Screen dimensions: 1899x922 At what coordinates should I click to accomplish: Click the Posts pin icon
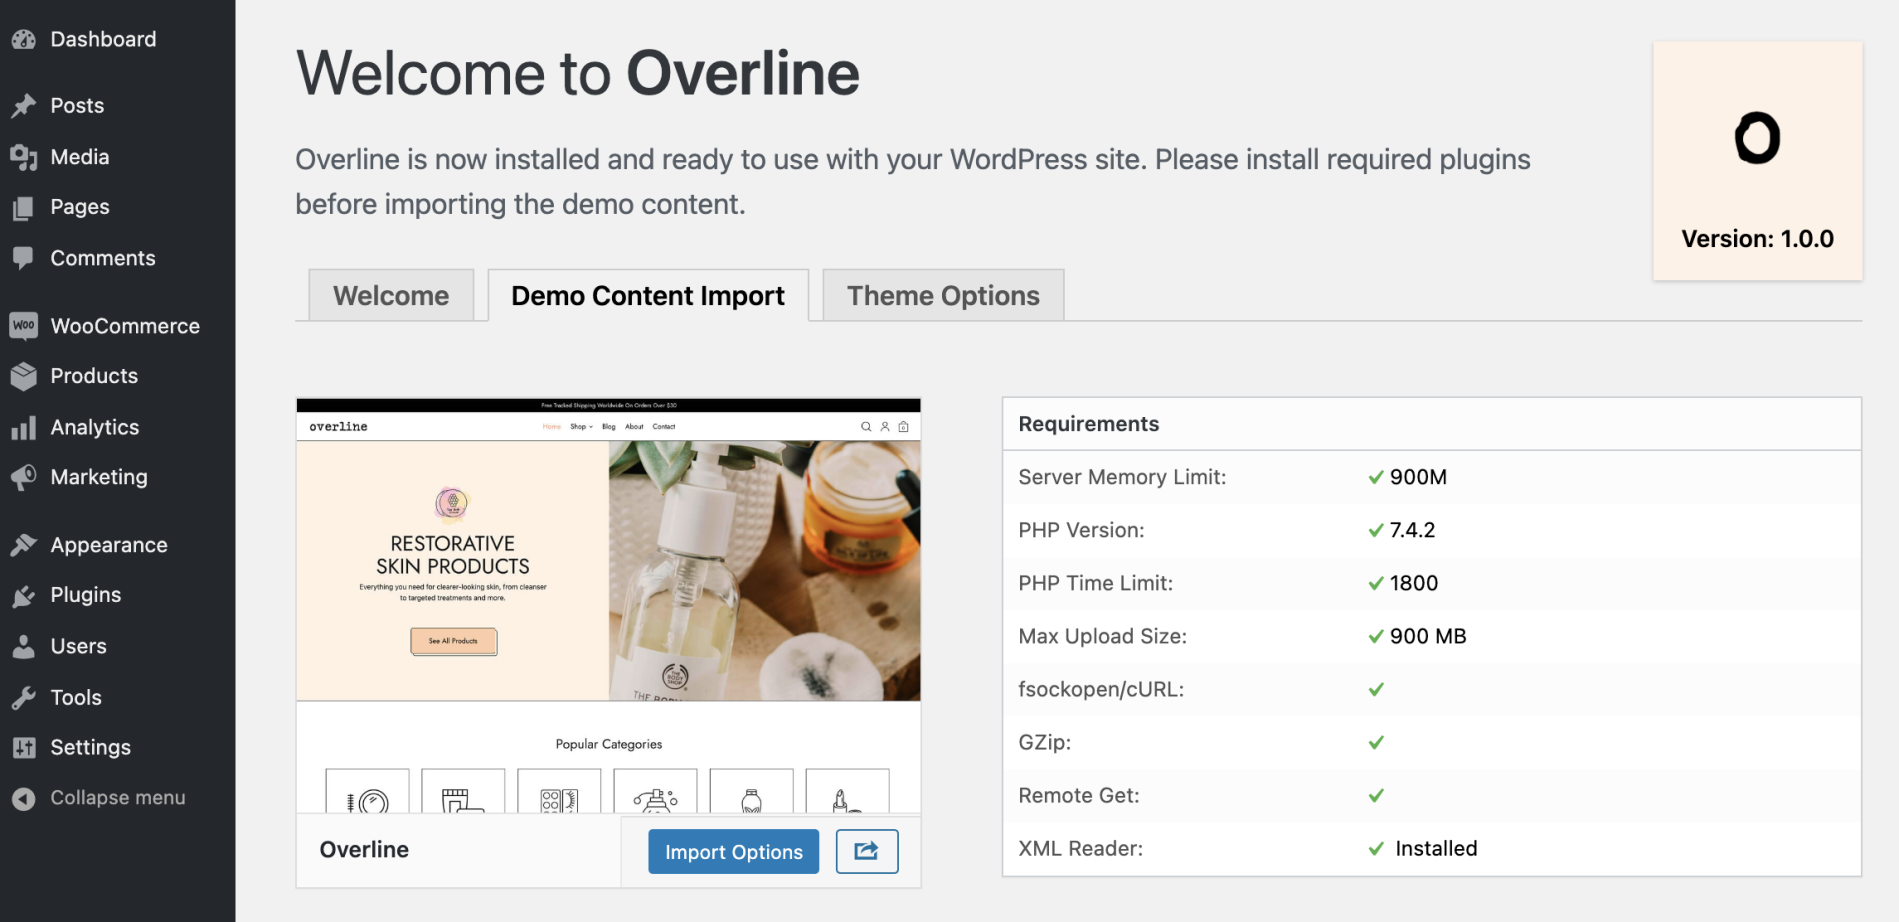[24, 105]
